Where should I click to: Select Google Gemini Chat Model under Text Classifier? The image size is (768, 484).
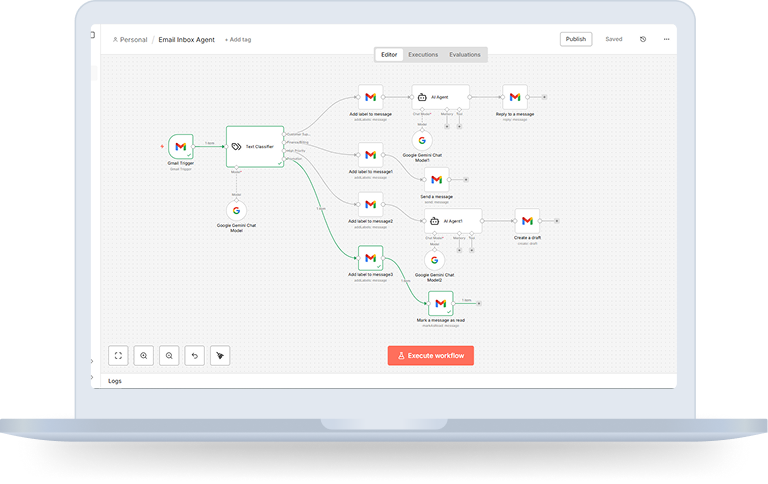[x=237, y=210]
